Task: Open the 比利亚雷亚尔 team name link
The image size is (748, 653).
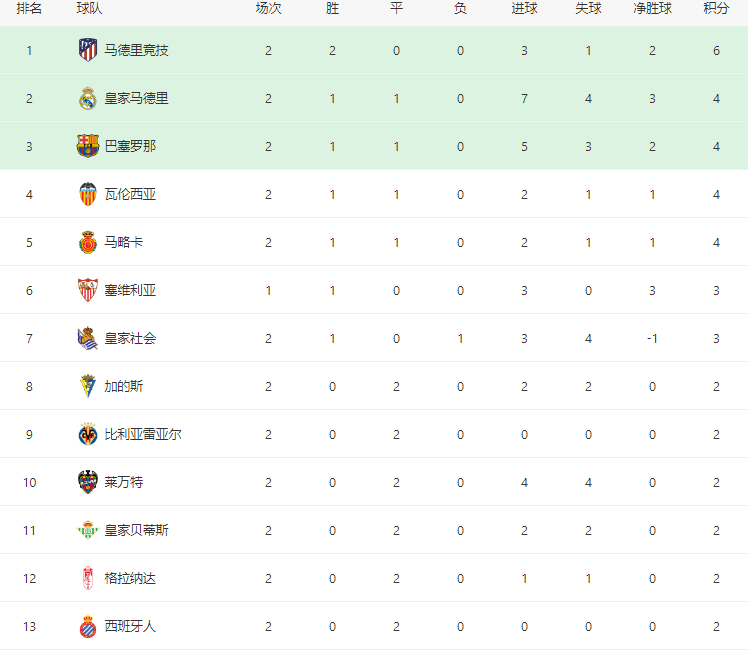Action: [143, 434]
